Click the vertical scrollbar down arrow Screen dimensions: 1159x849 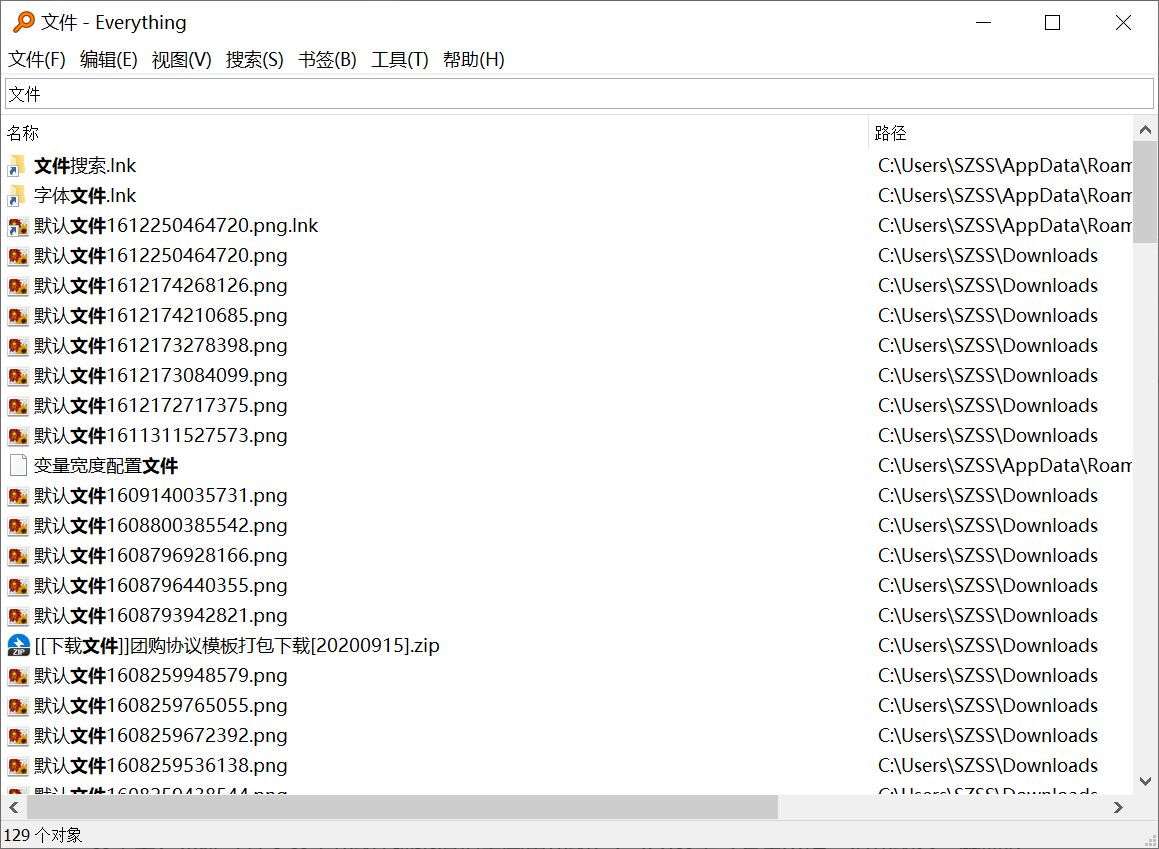pos(1145,782)
